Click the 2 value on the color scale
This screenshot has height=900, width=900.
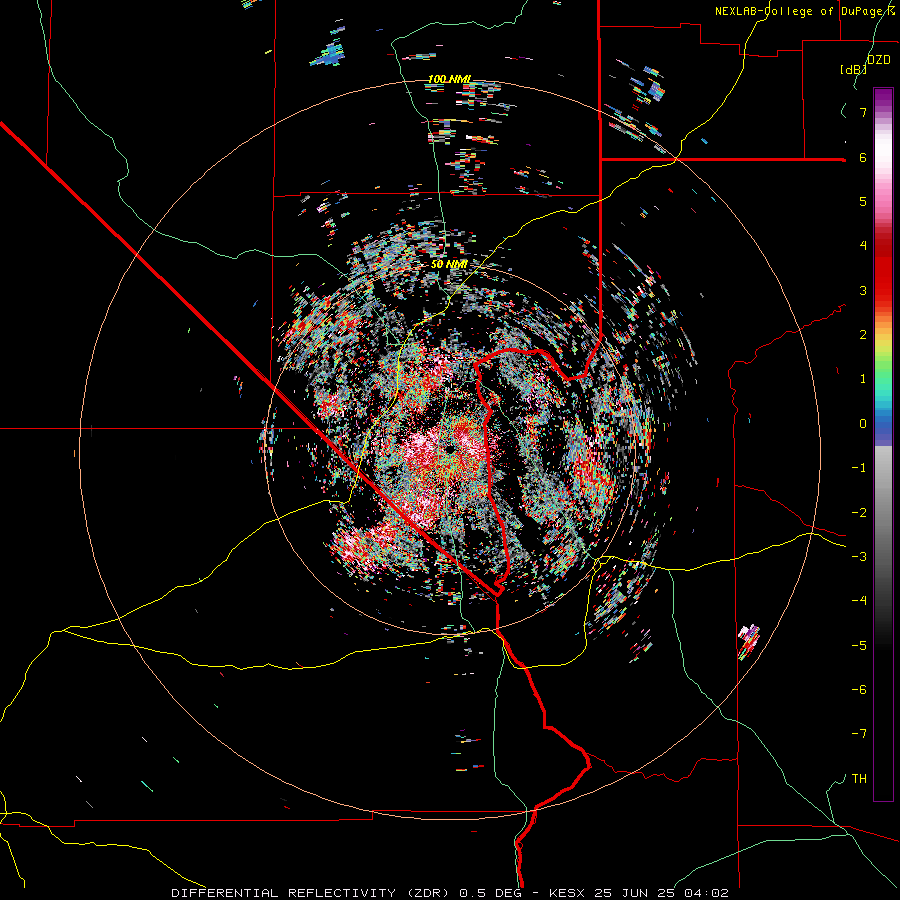pyautogui.click(x=863, y=335)
